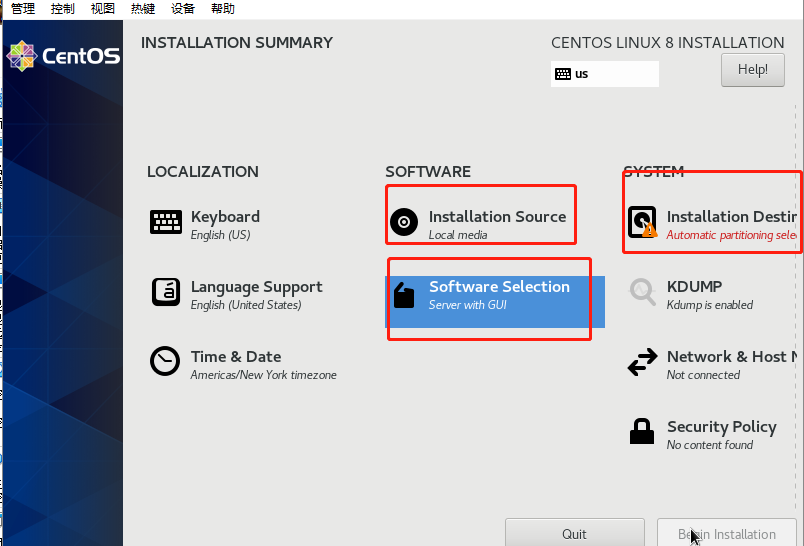Click the Software Selection package icon
Screen dimensions: 804x546
(x=404, y=296)
